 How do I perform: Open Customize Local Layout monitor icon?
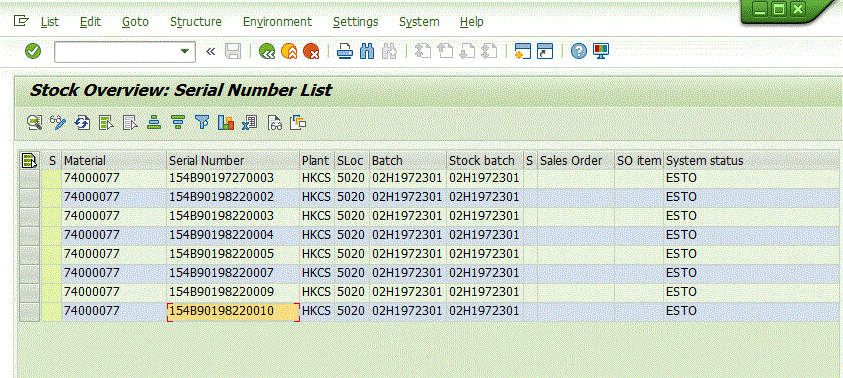(601, 51)
